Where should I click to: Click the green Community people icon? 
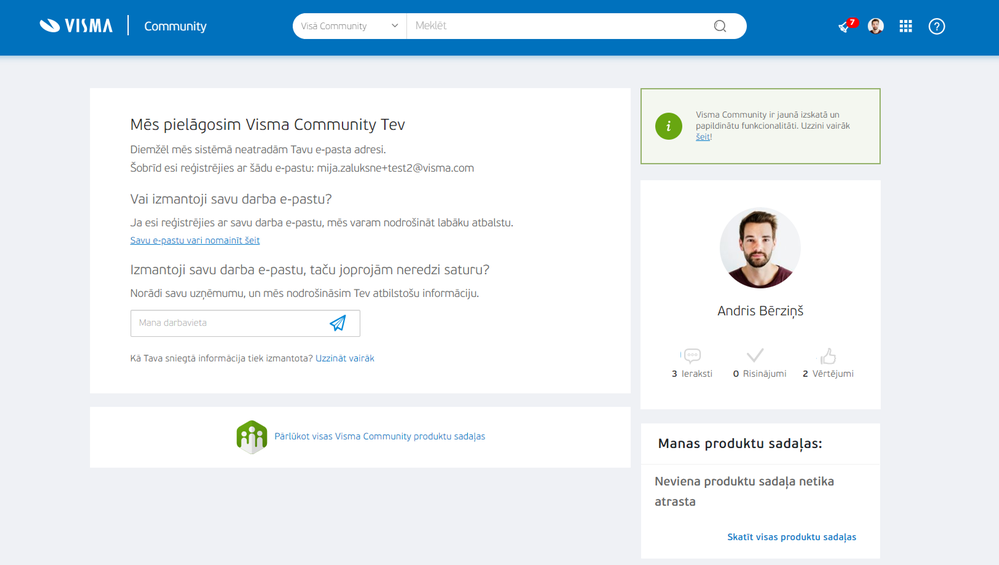pos(252,436)
